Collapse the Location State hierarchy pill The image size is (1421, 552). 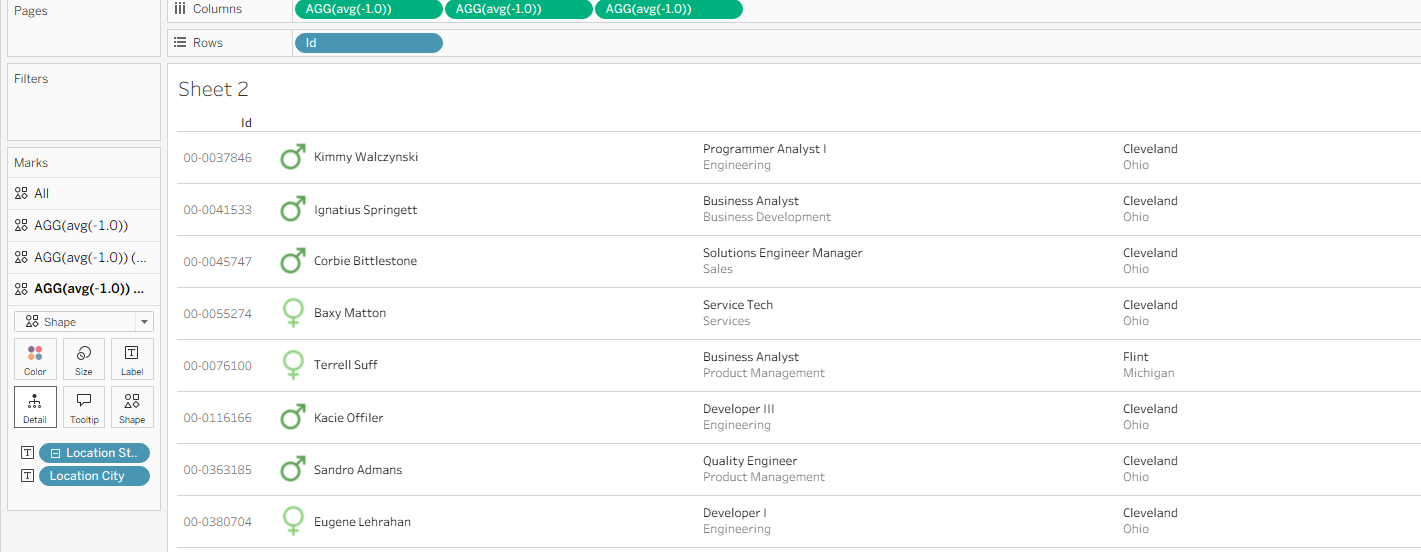coord(56,453)
